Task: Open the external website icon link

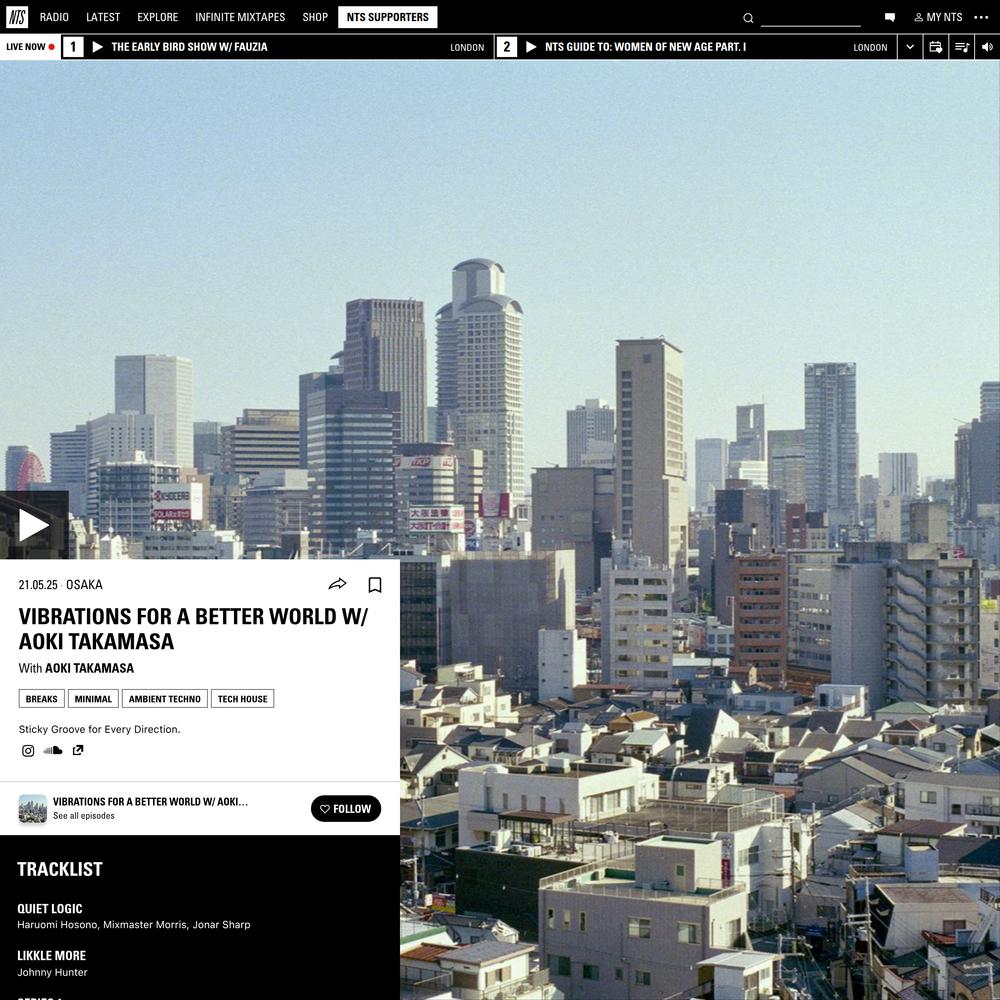Action: point(78,750)
